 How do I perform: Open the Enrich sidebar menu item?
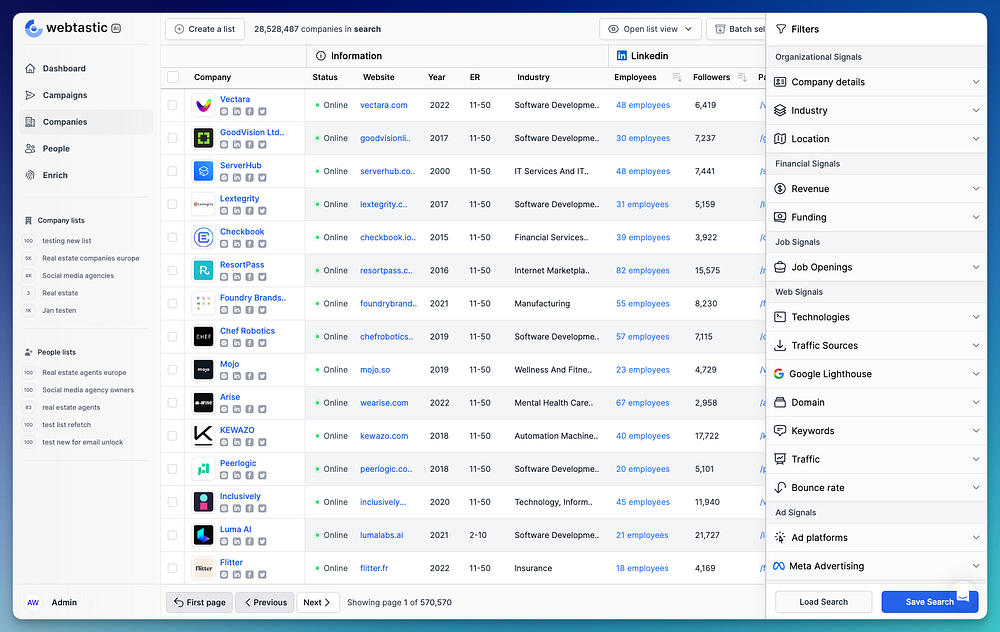click(x=55, y=175)
